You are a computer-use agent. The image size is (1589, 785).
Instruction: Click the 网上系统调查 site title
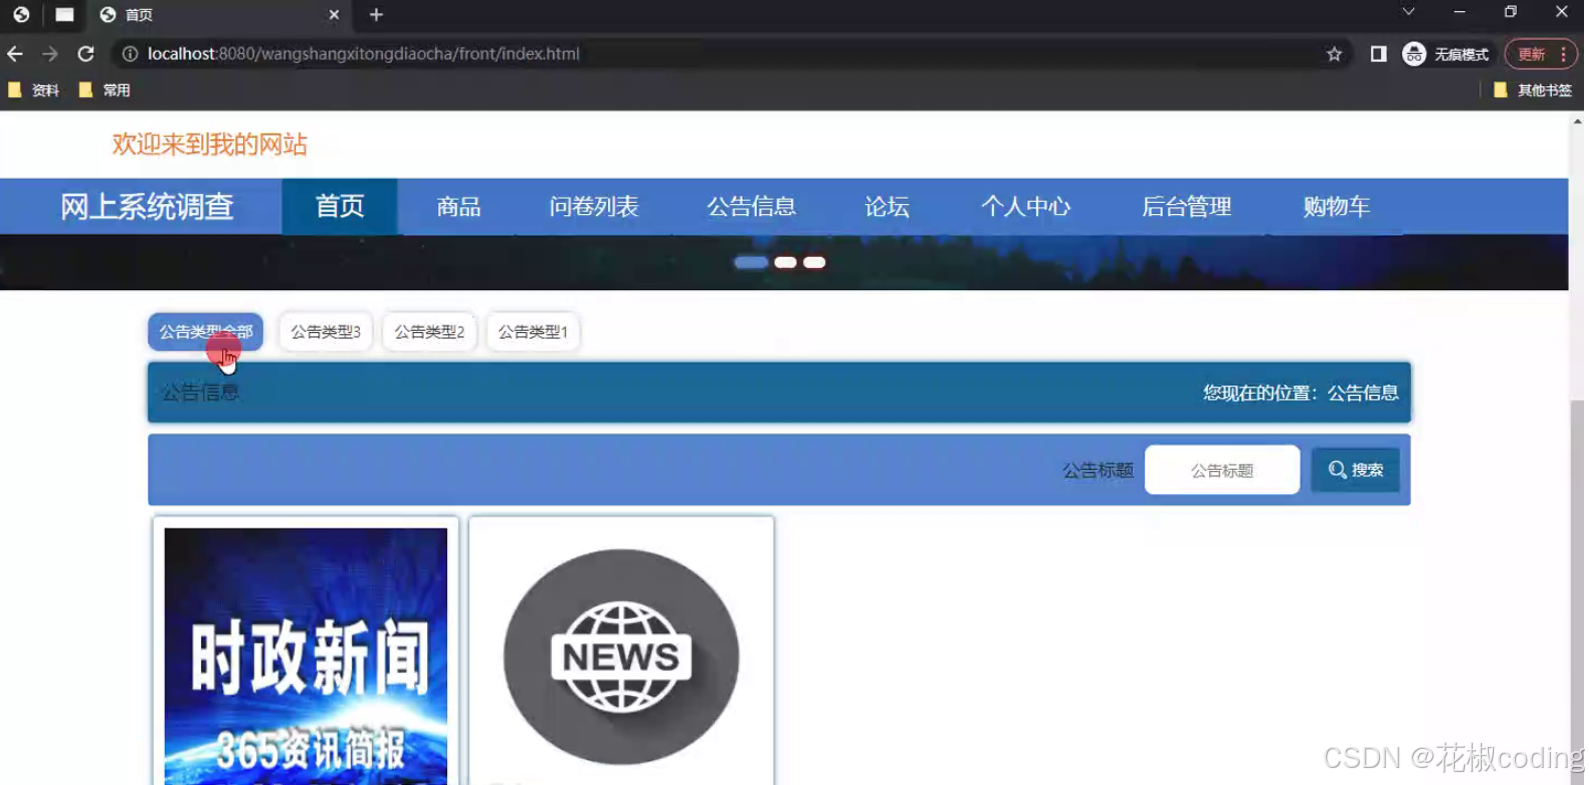pyautogui.click(x=147, y=207)
